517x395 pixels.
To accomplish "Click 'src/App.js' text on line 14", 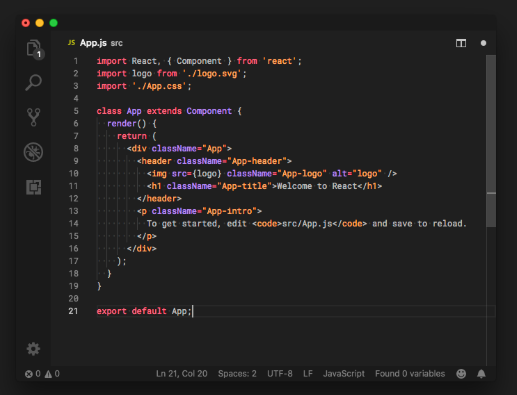I will [x=307, y=224].
